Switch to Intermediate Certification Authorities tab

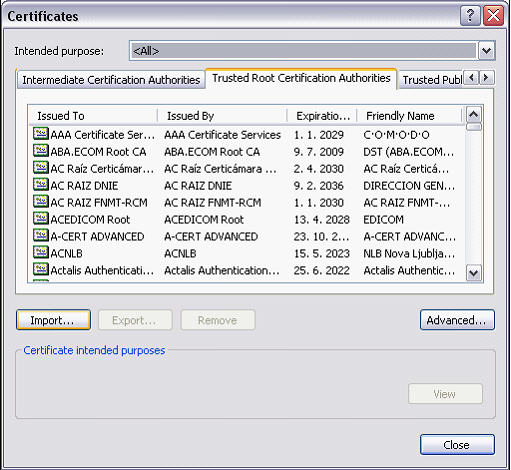[x=111, y=80]
